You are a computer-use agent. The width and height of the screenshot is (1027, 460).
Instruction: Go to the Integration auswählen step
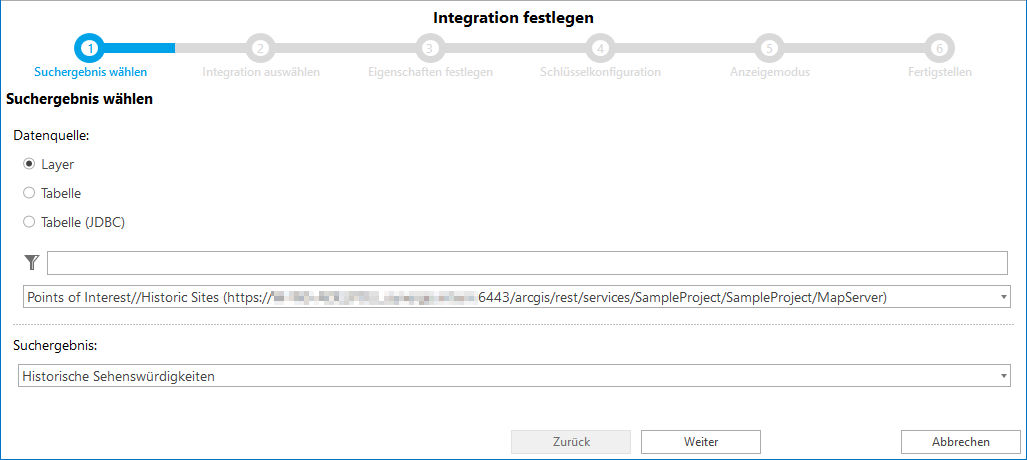point(260,72)
